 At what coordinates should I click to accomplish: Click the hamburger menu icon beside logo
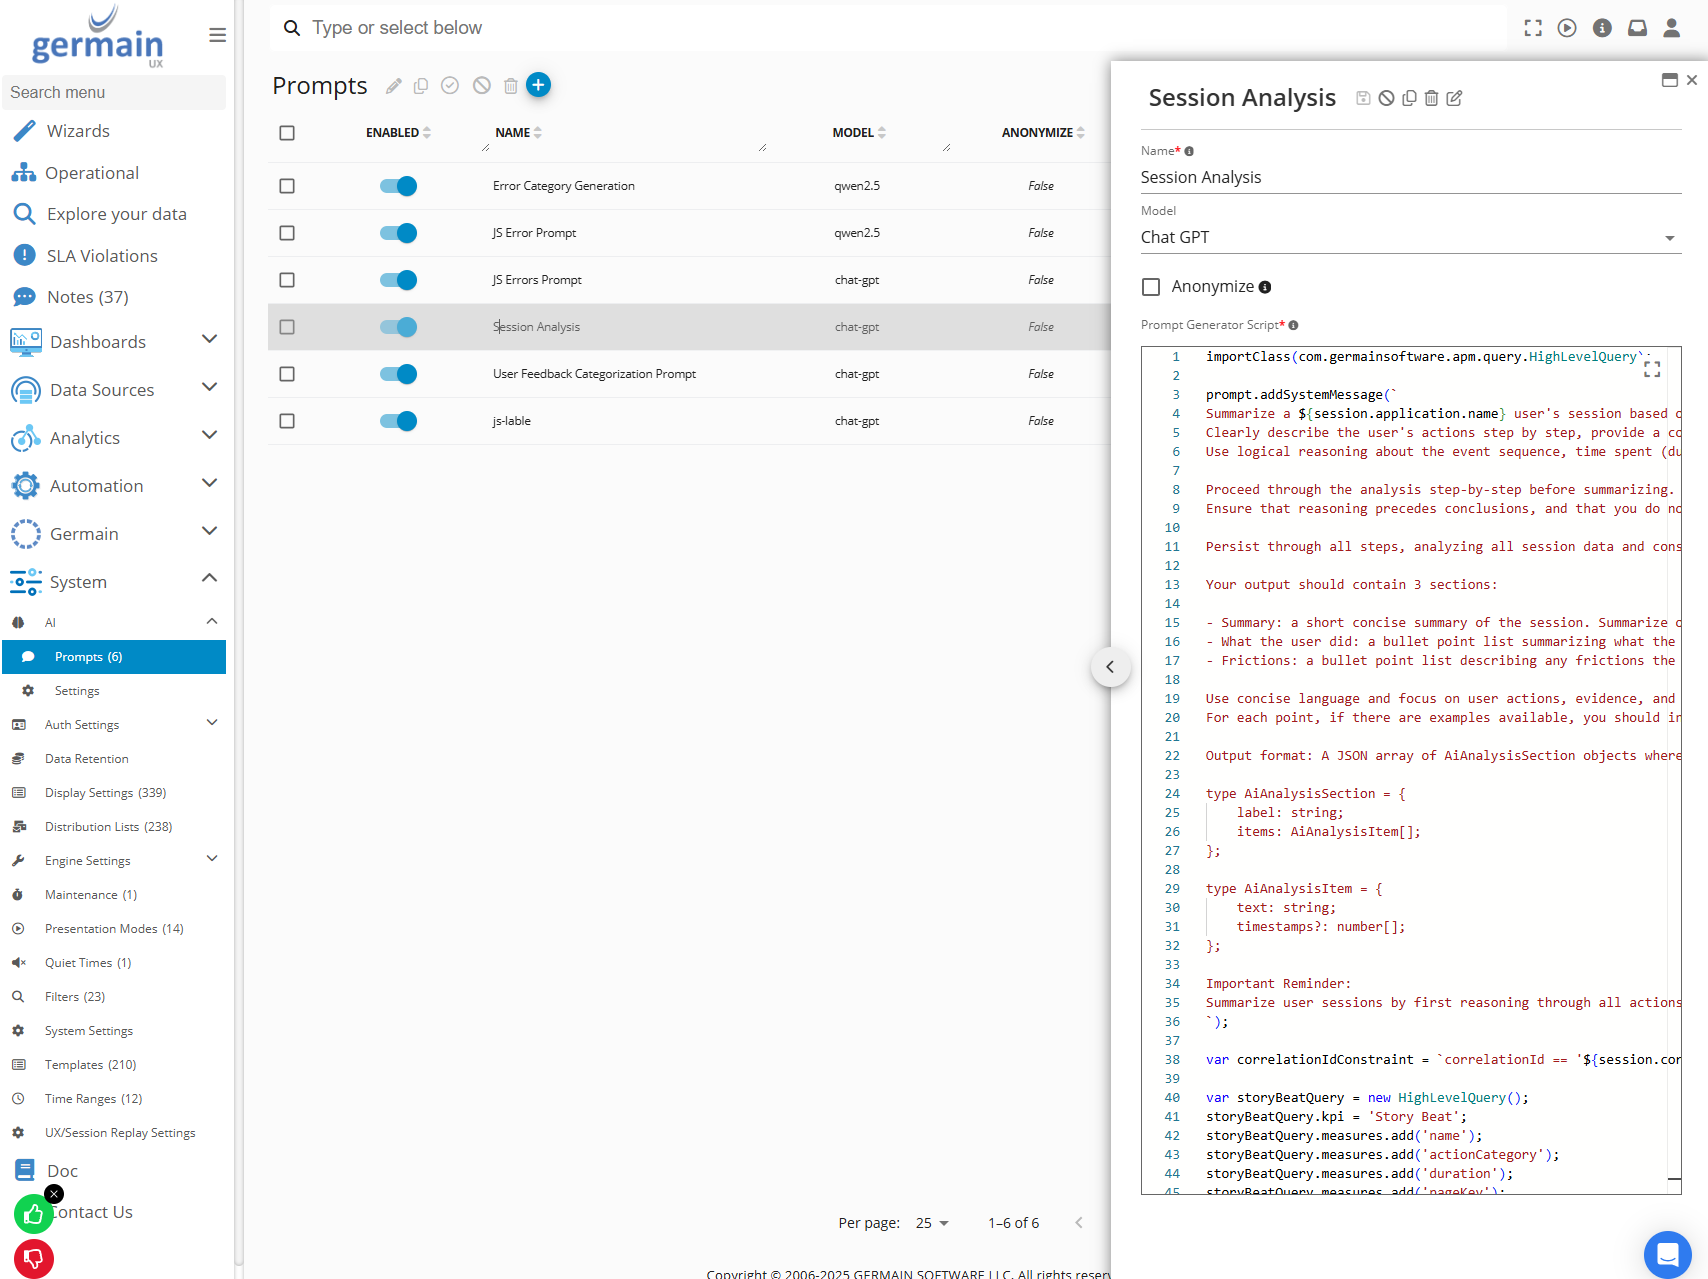tap(217, 36)
